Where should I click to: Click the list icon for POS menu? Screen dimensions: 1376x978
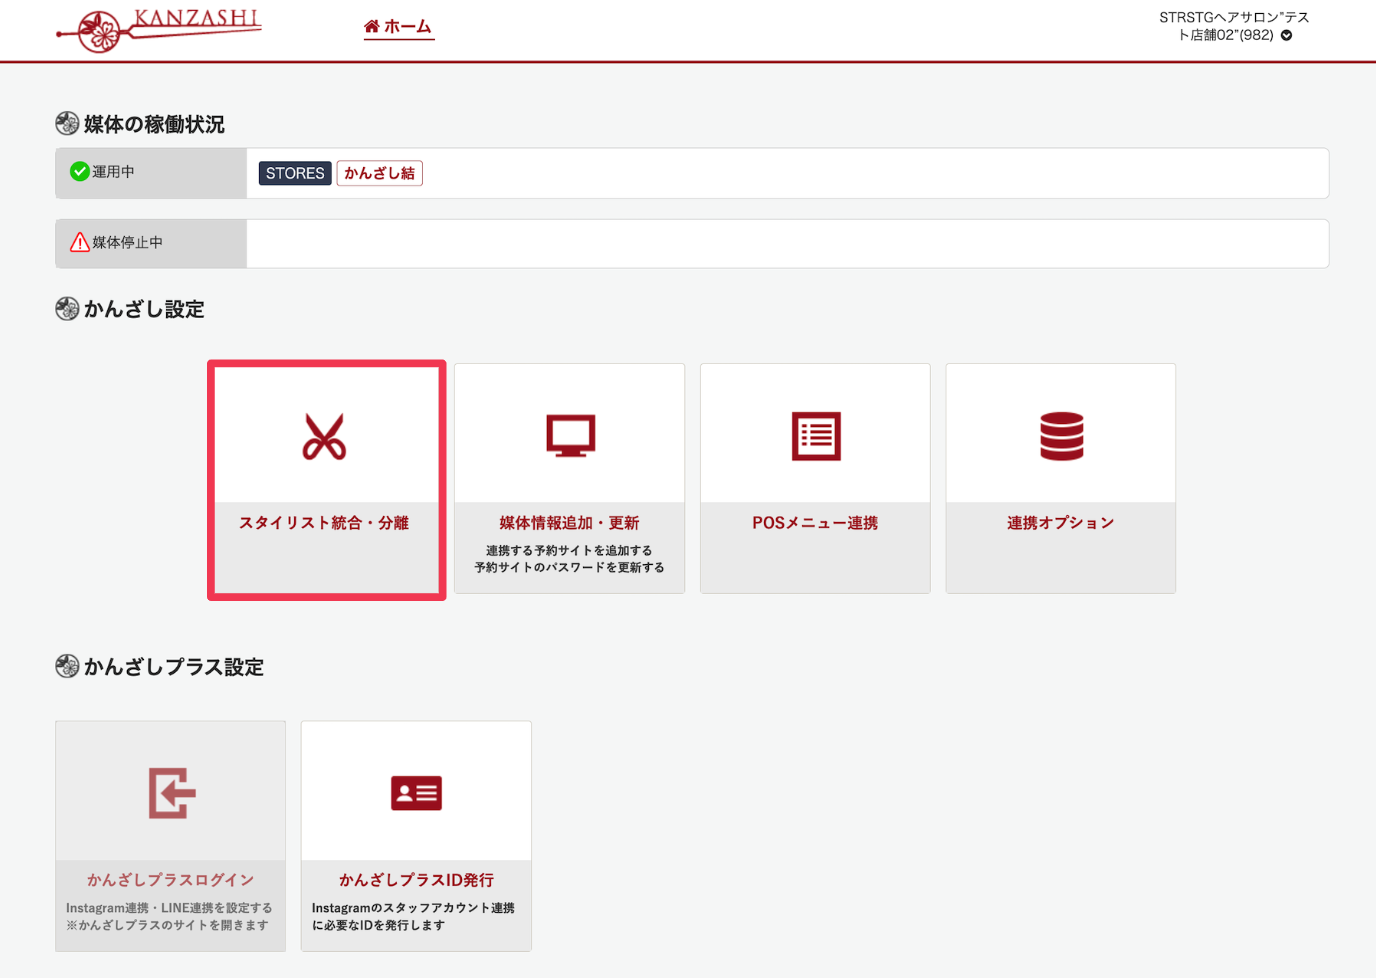[x=816, y=436]
